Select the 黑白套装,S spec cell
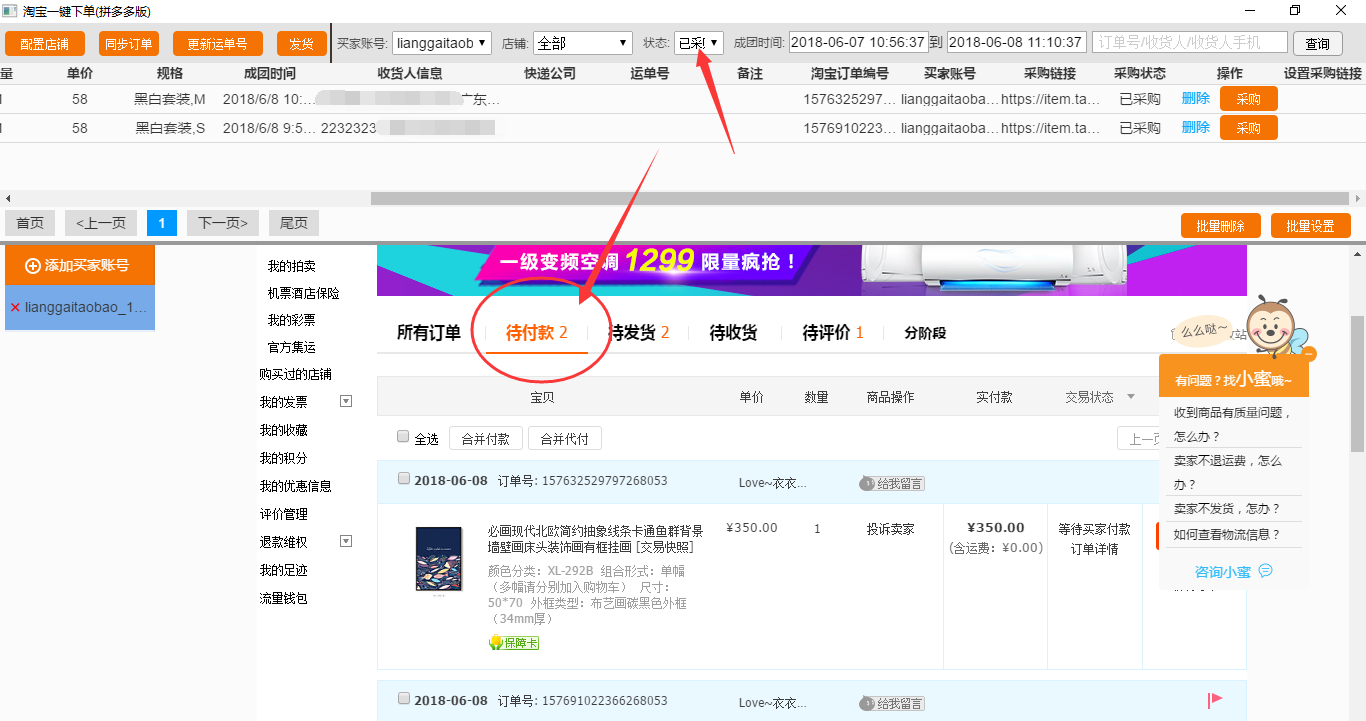This screenshot has width=1366, height=721. (170, 128)
